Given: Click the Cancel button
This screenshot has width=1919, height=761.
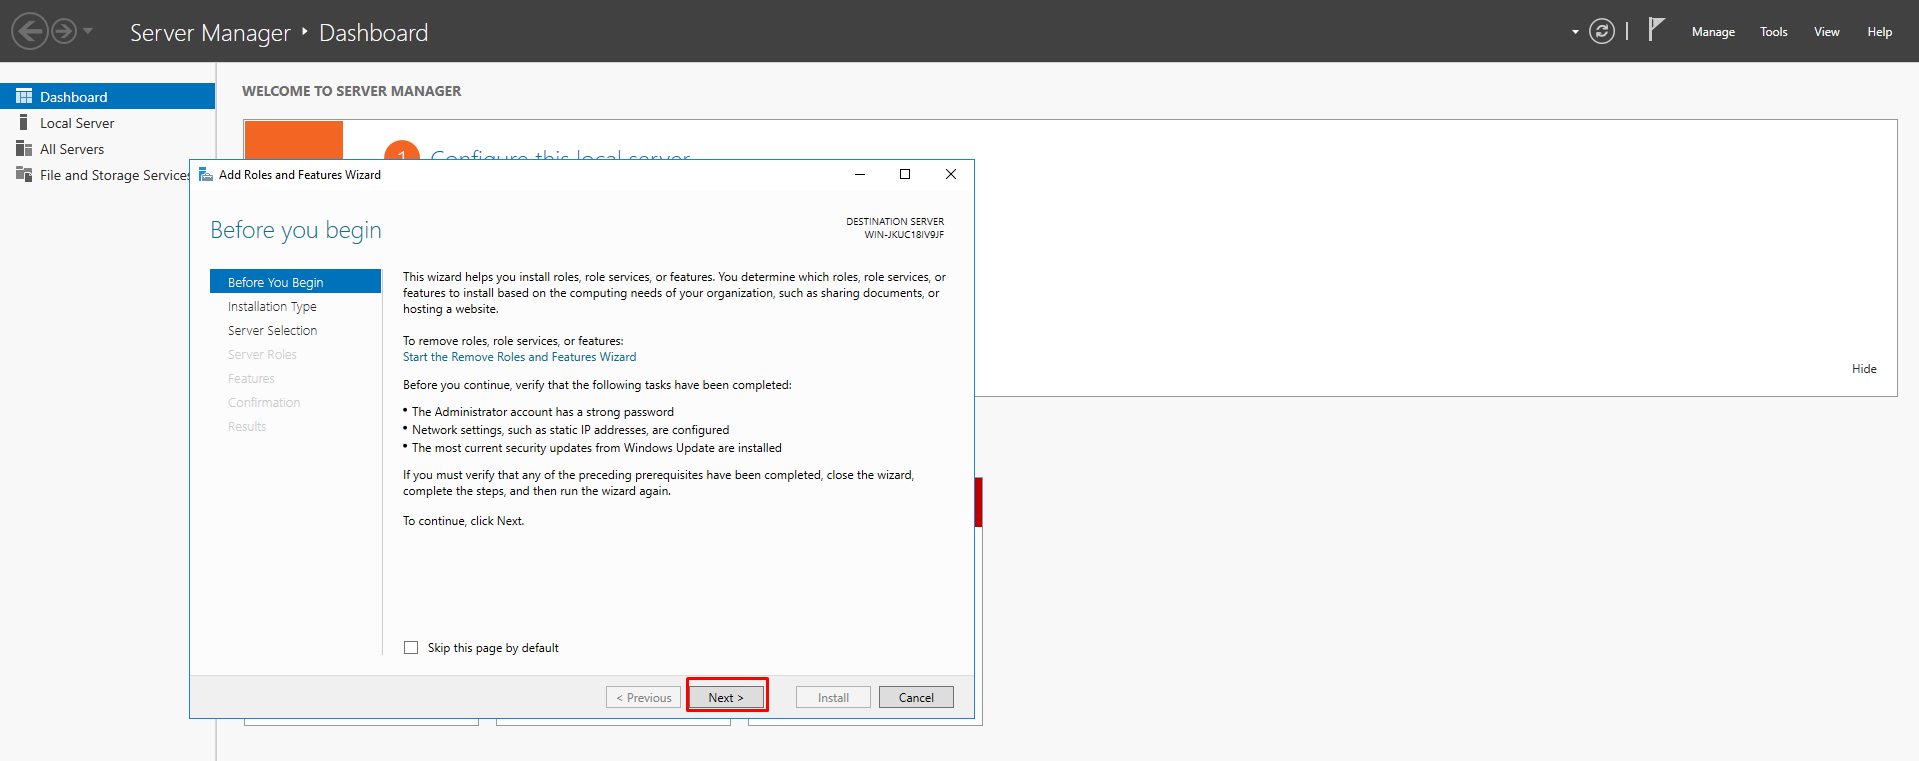Looking at the screenshot, I should [916, 697].
